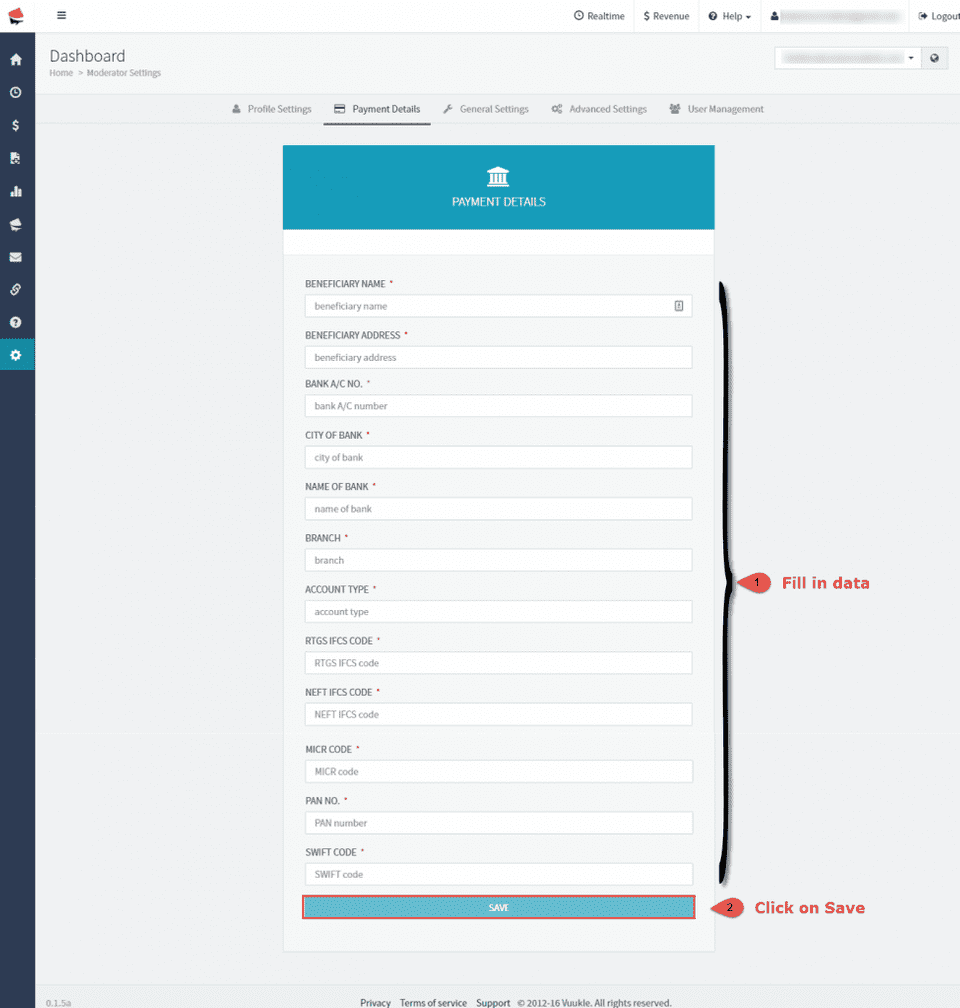Click the link icon in the sidebar
The width and height of the screenshot is (960, 1008).
click(17, 289)
